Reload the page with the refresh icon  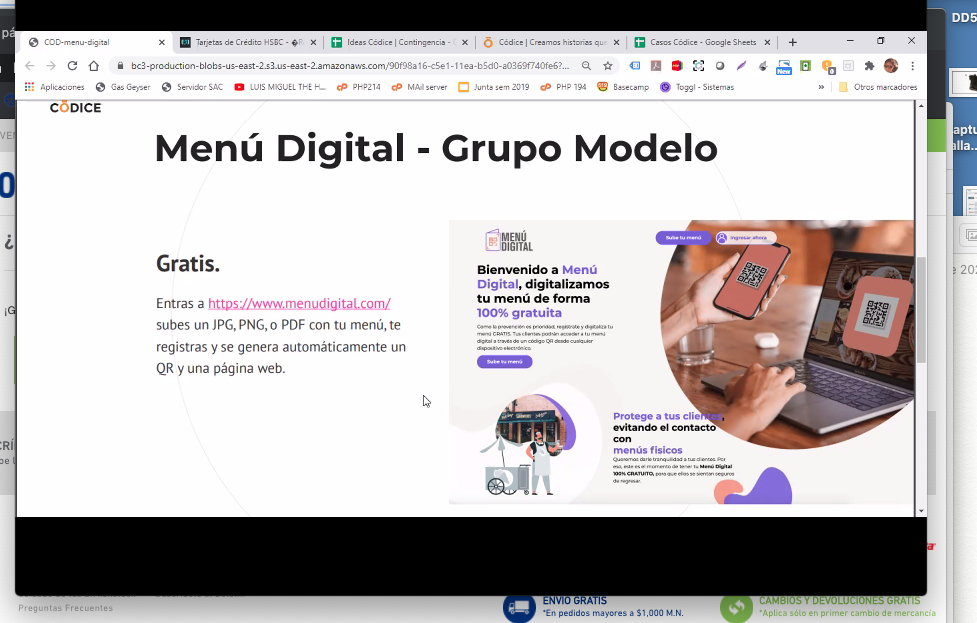coord(72,65)
